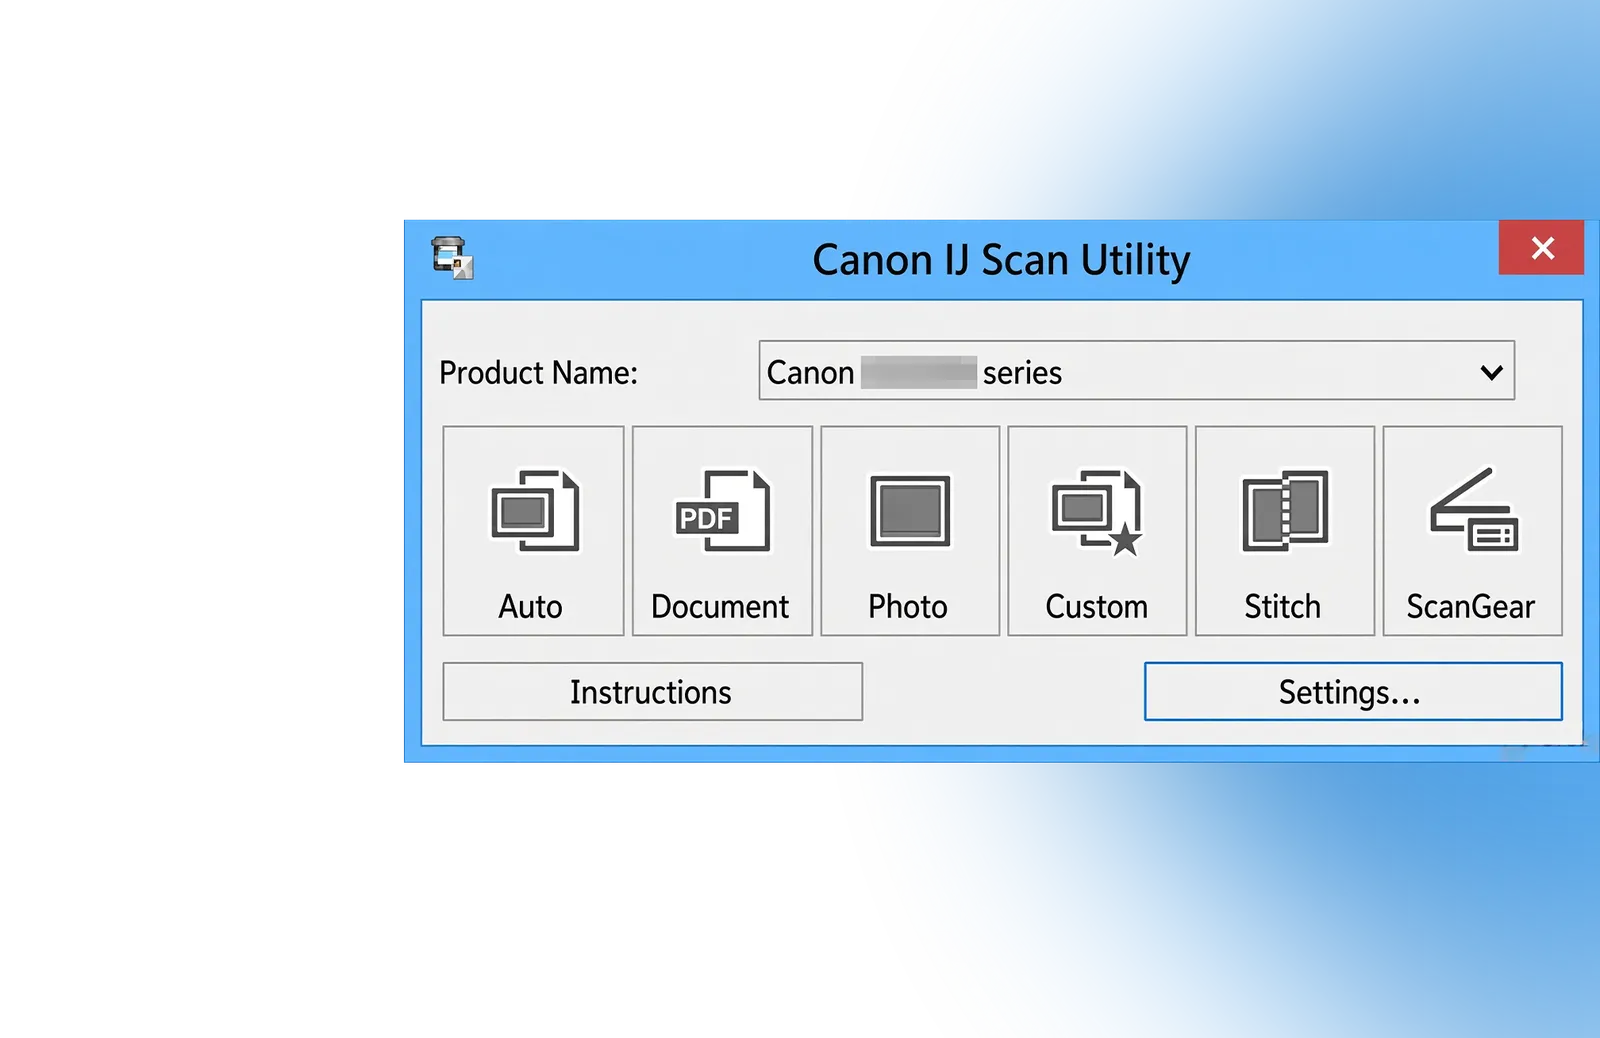Expand the Product Name dropdown arrow
Viewport: 1600px width, 1038px height.
tap(1491, 372)
